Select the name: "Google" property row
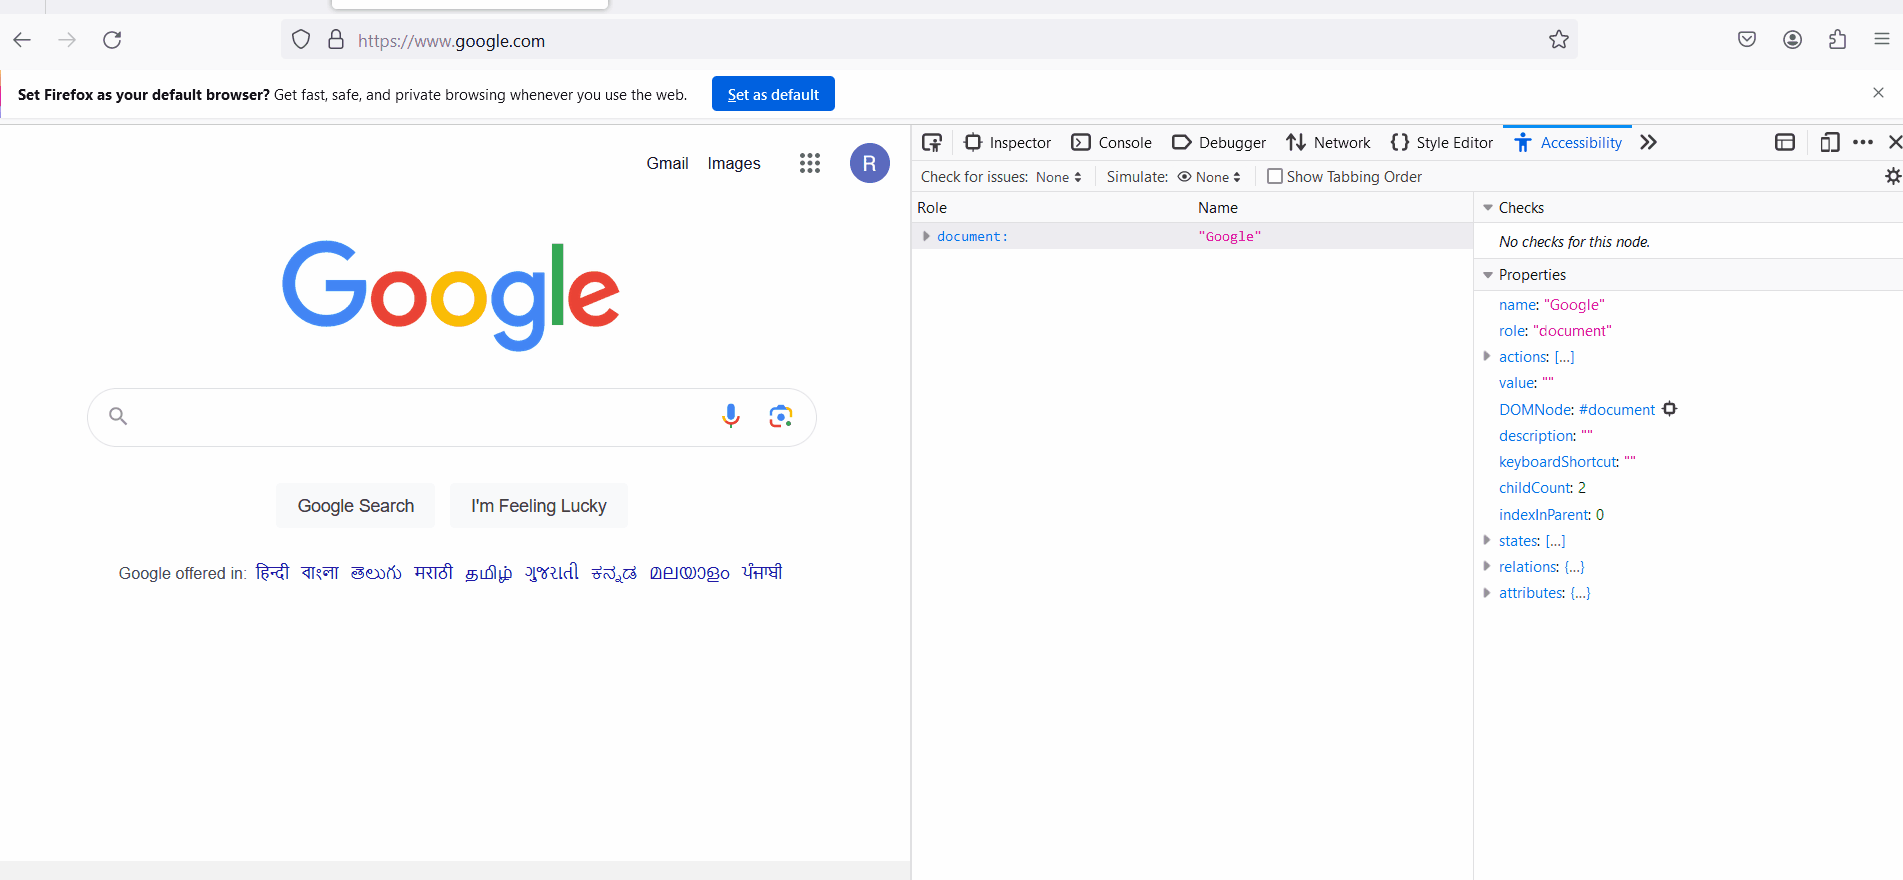 tap(1552, 305)
